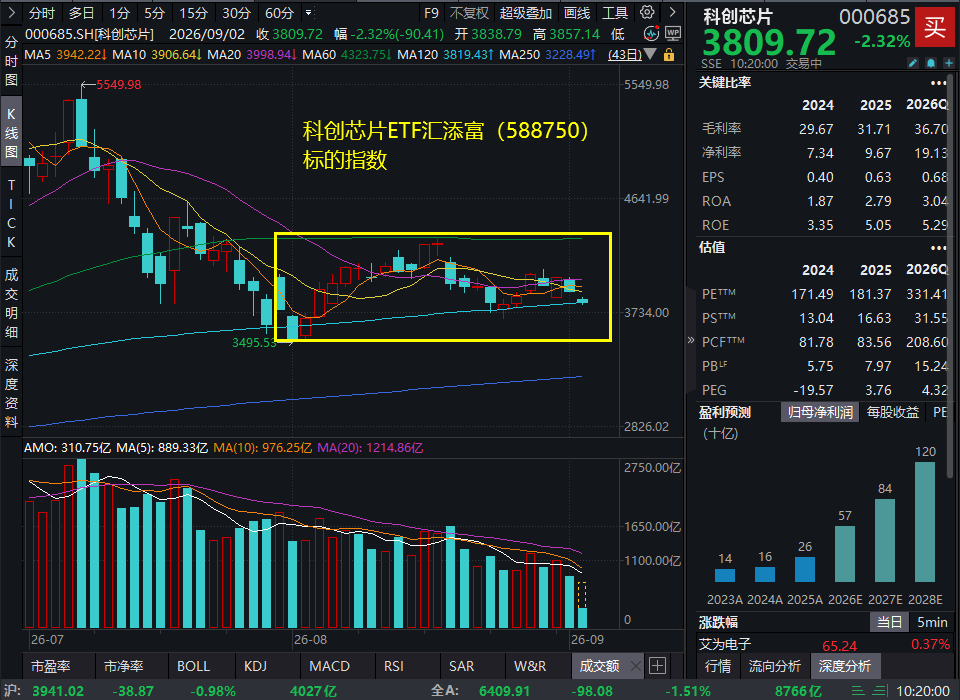Image resolution: width=960 pixels, height=700 pixels.
Task: Switch indicator to MACD
Action: (329, 666)
